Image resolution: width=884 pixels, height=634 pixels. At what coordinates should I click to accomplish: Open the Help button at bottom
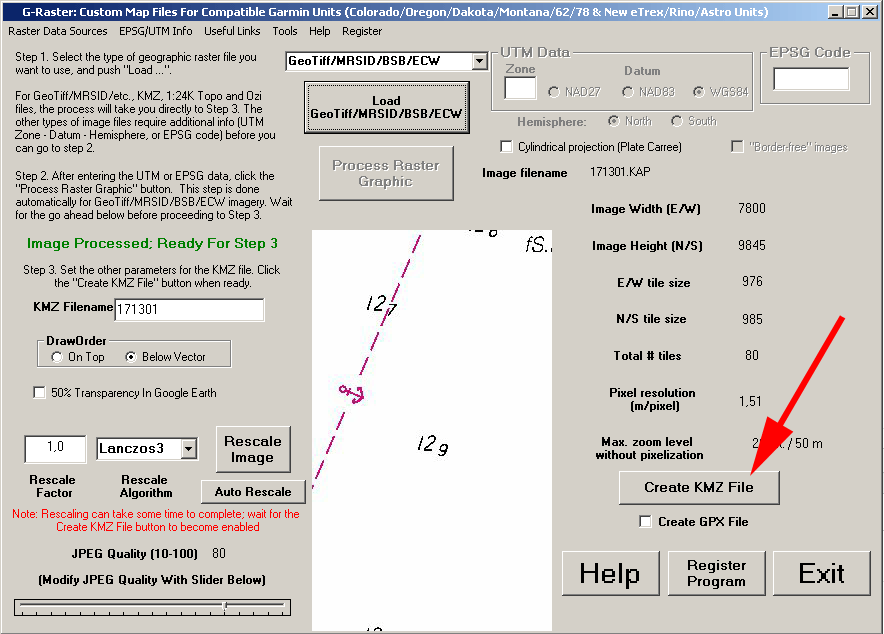[x=609, y=574]
